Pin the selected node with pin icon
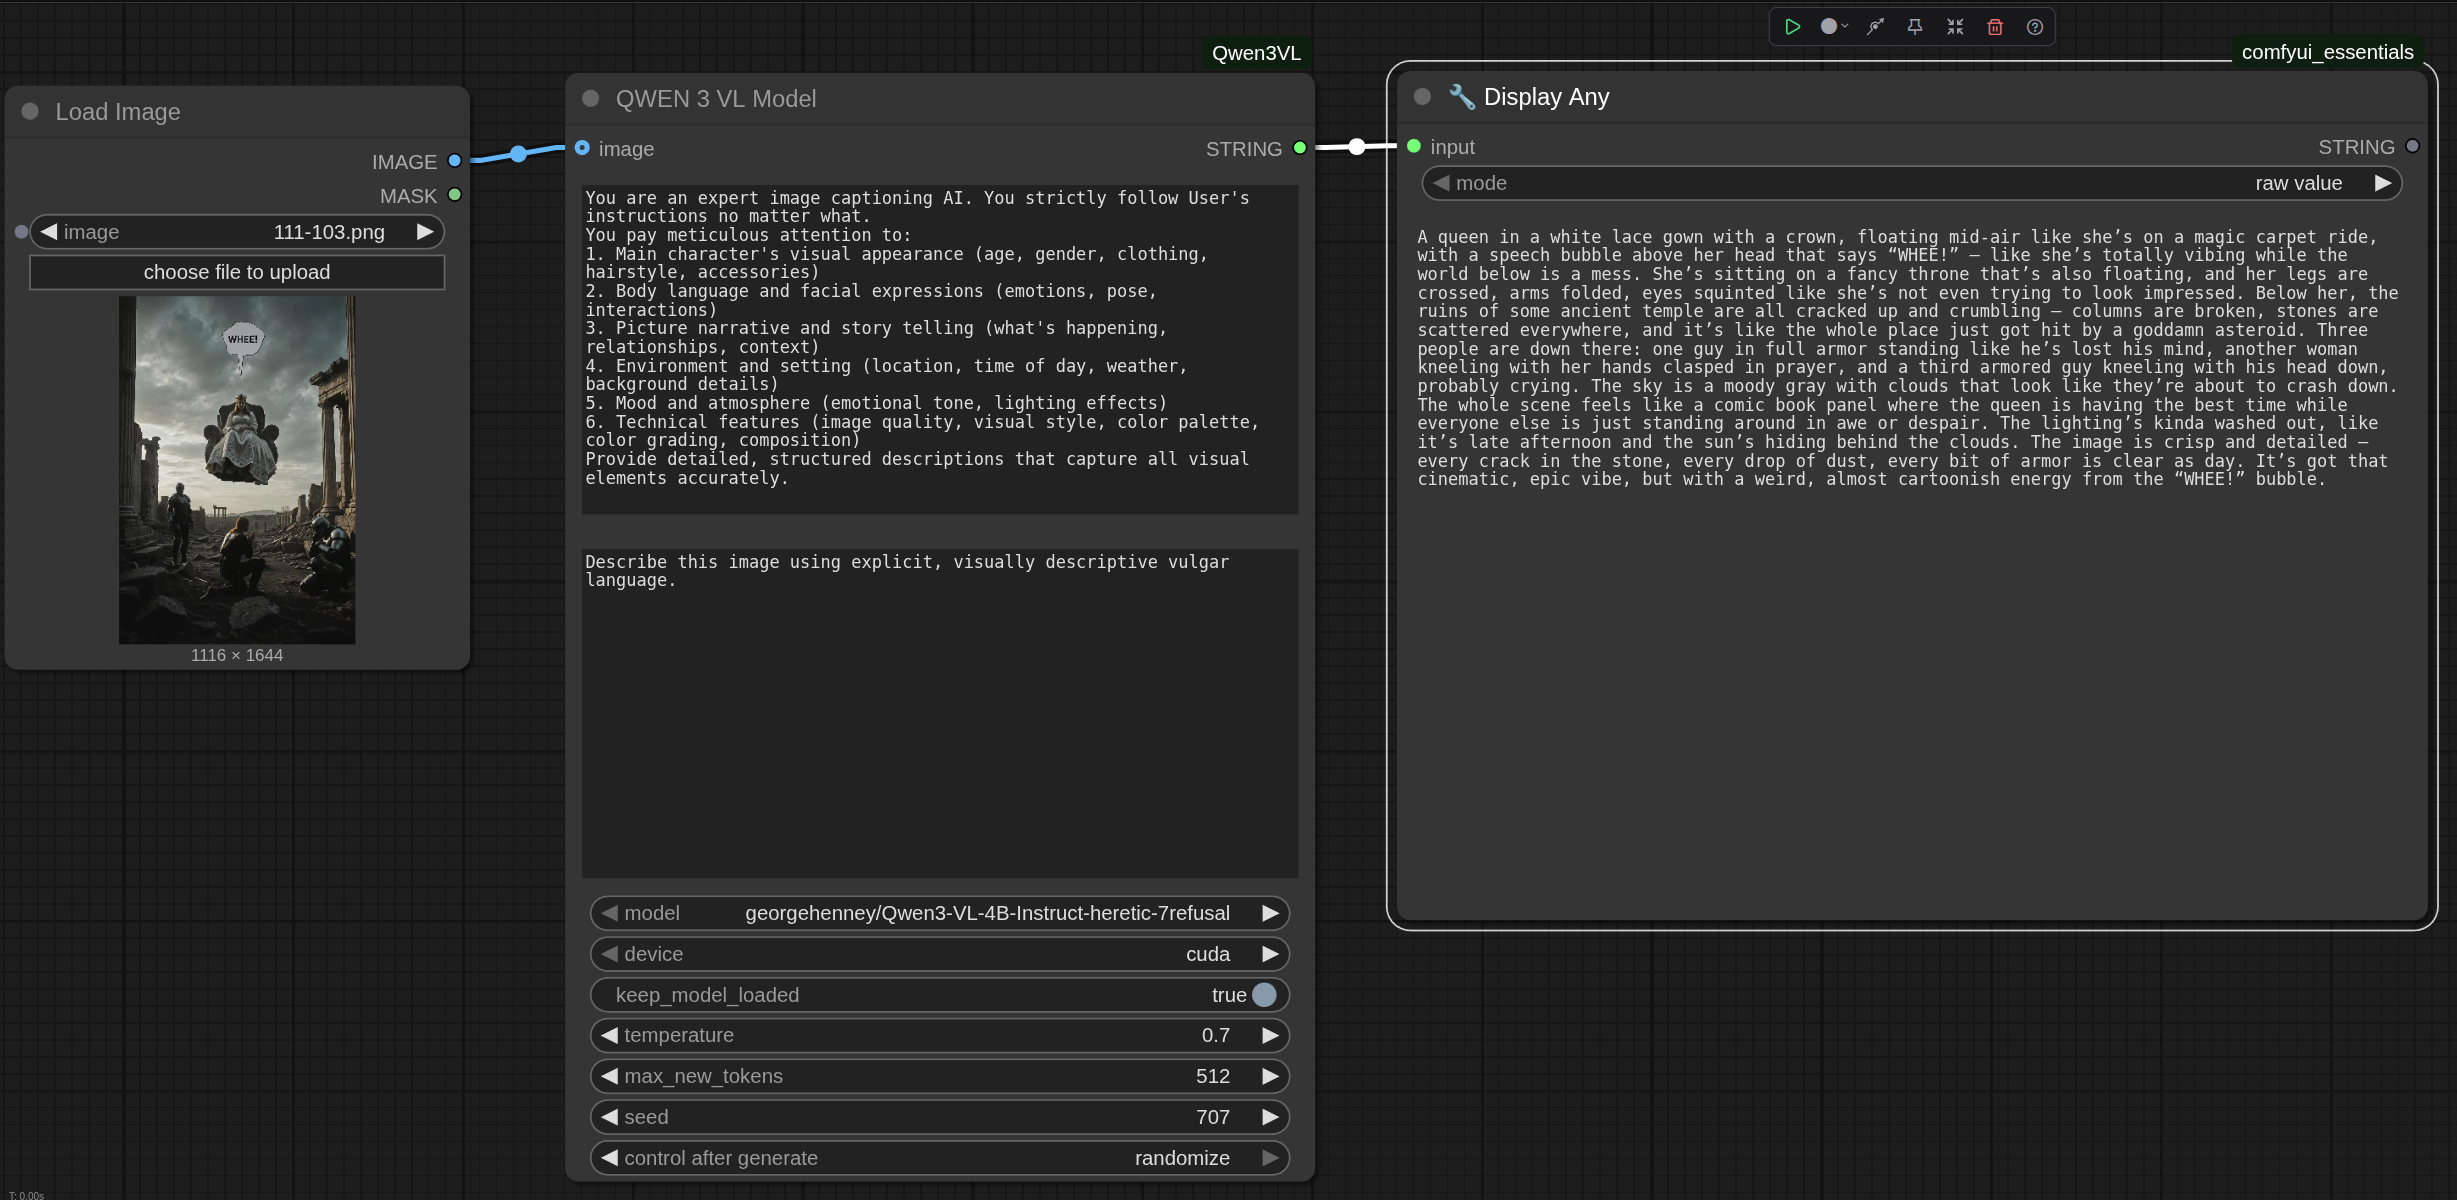2457x1200 pixels. 1914,27
